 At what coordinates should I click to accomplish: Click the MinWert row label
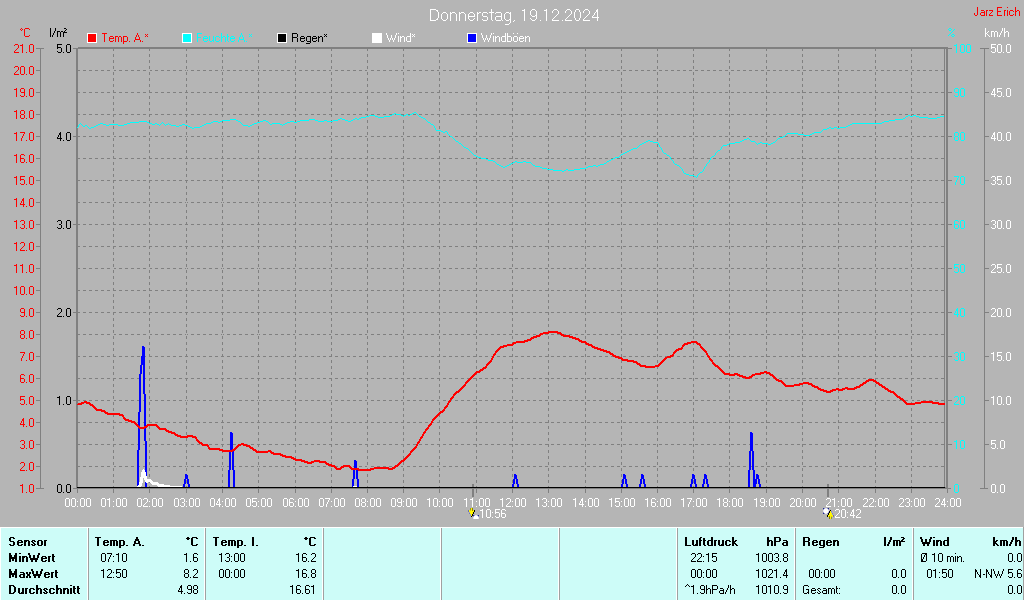pyautogui.click(x=30, y=558)
